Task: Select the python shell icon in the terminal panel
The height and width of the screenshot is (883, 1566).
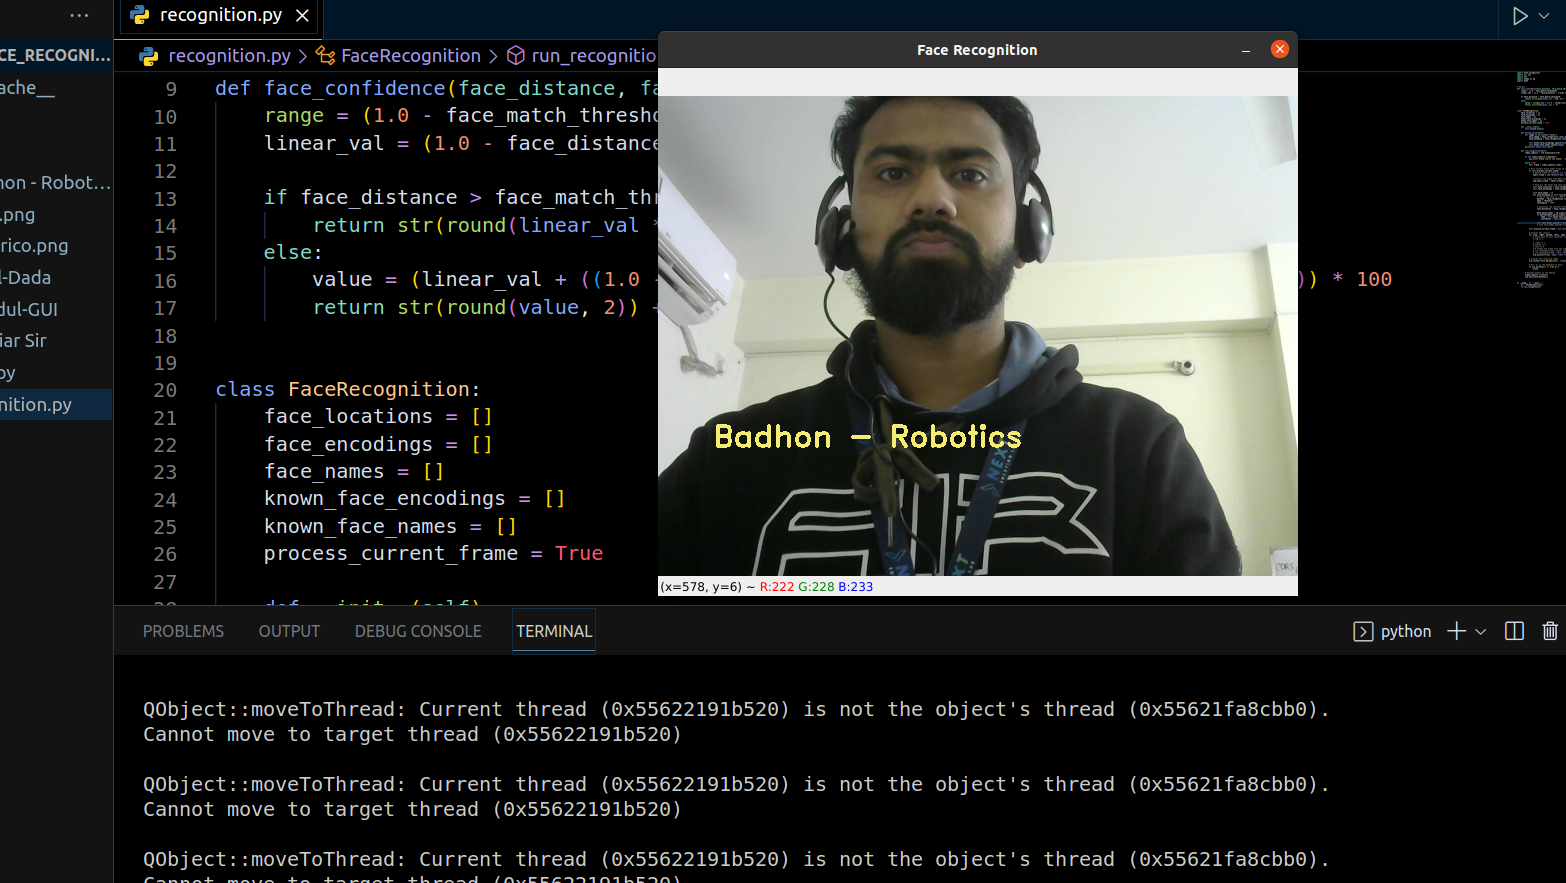Action: (1362, 631)
